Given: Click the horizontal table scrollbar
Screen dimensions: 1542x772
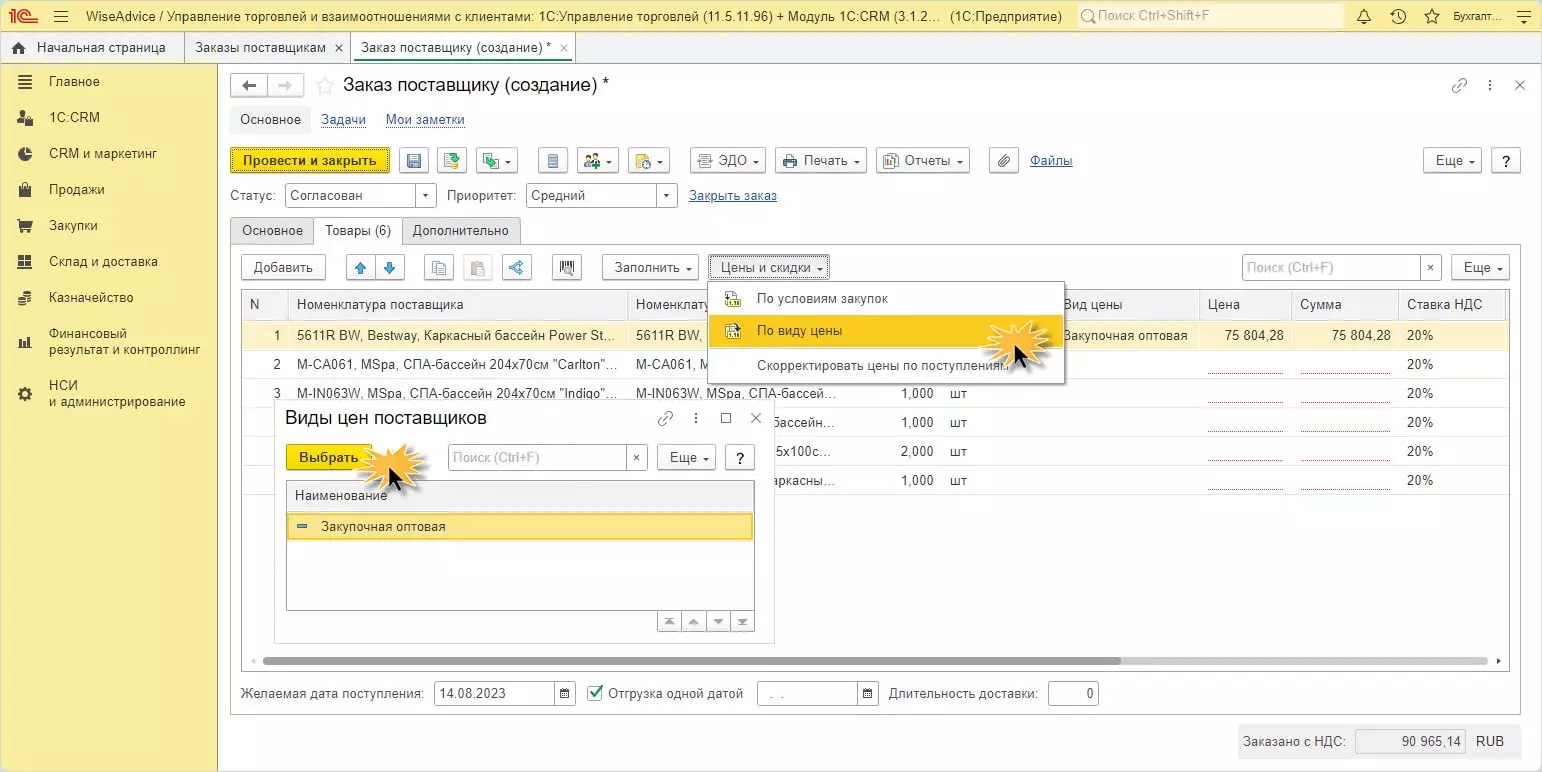Looking at the screenshot, I should 690,661.
